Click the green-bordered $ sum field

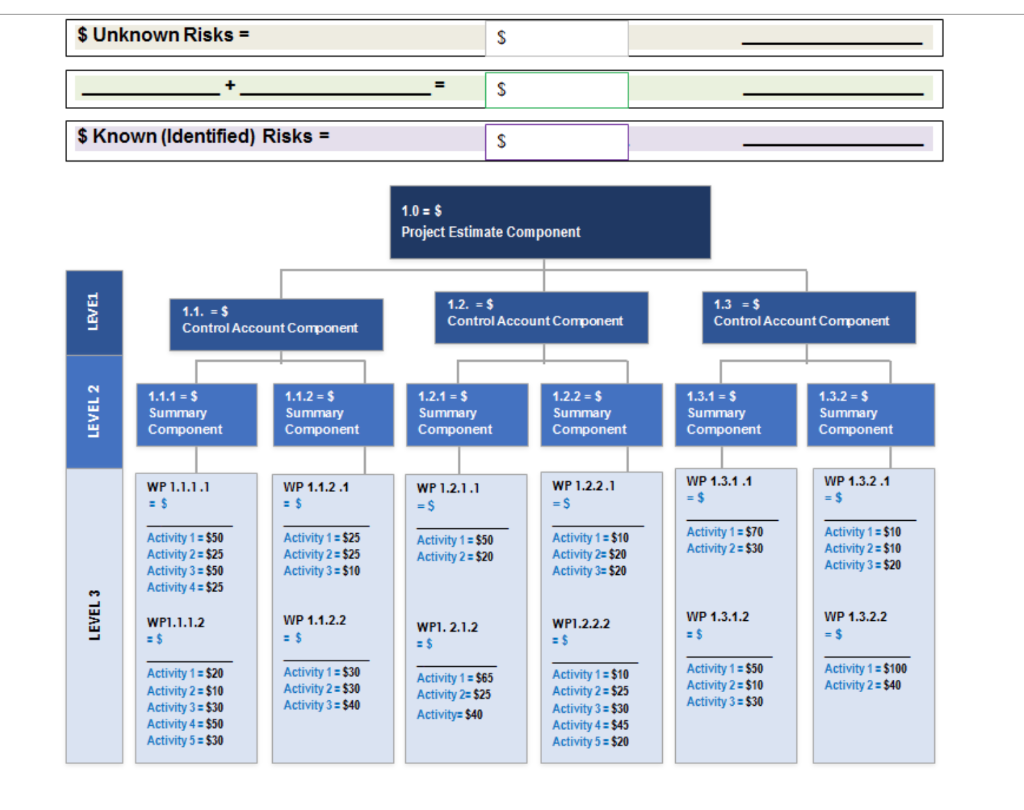556,90
